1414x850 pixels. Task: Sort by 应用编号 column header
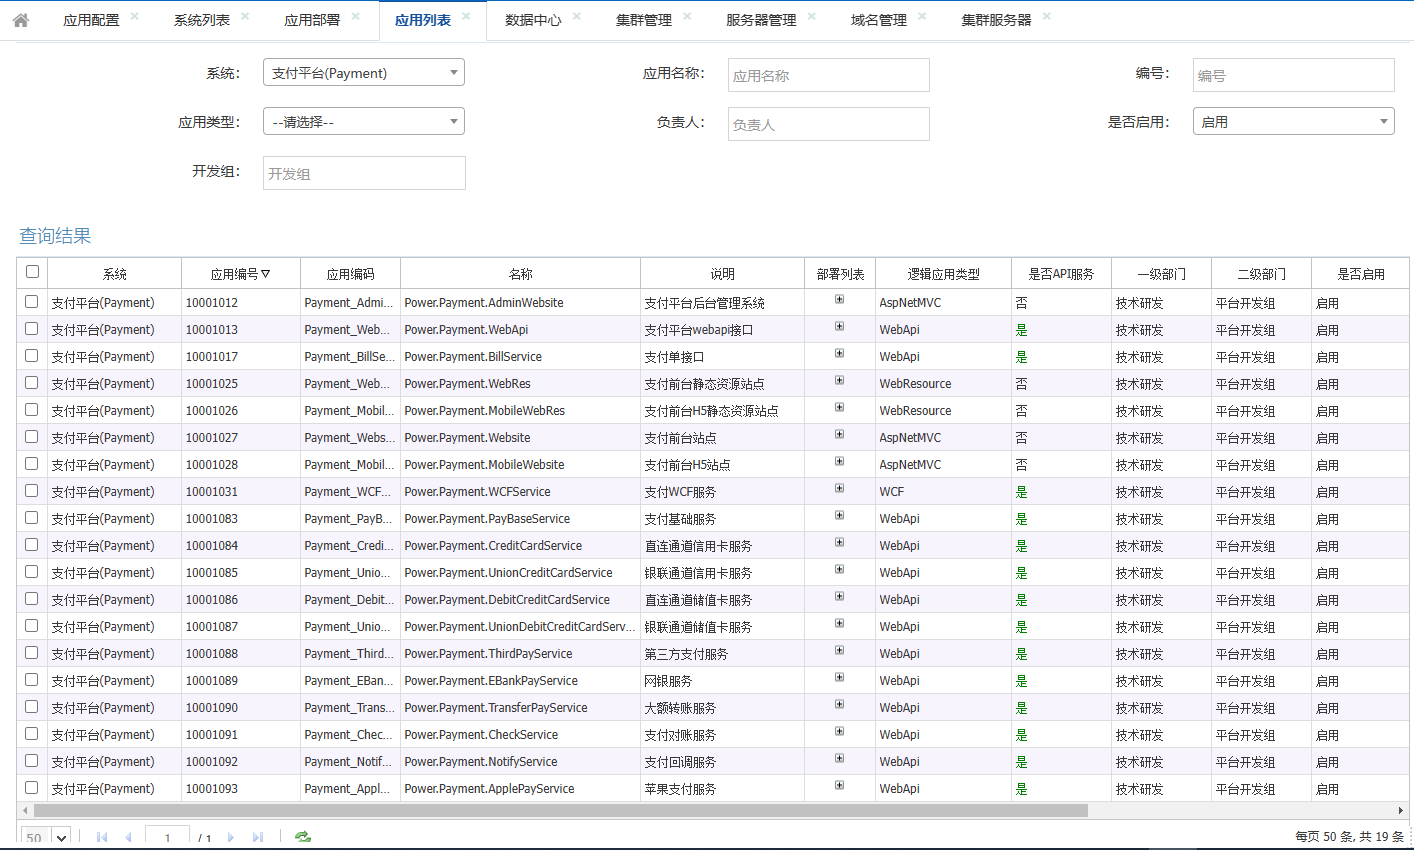(240, 273)
